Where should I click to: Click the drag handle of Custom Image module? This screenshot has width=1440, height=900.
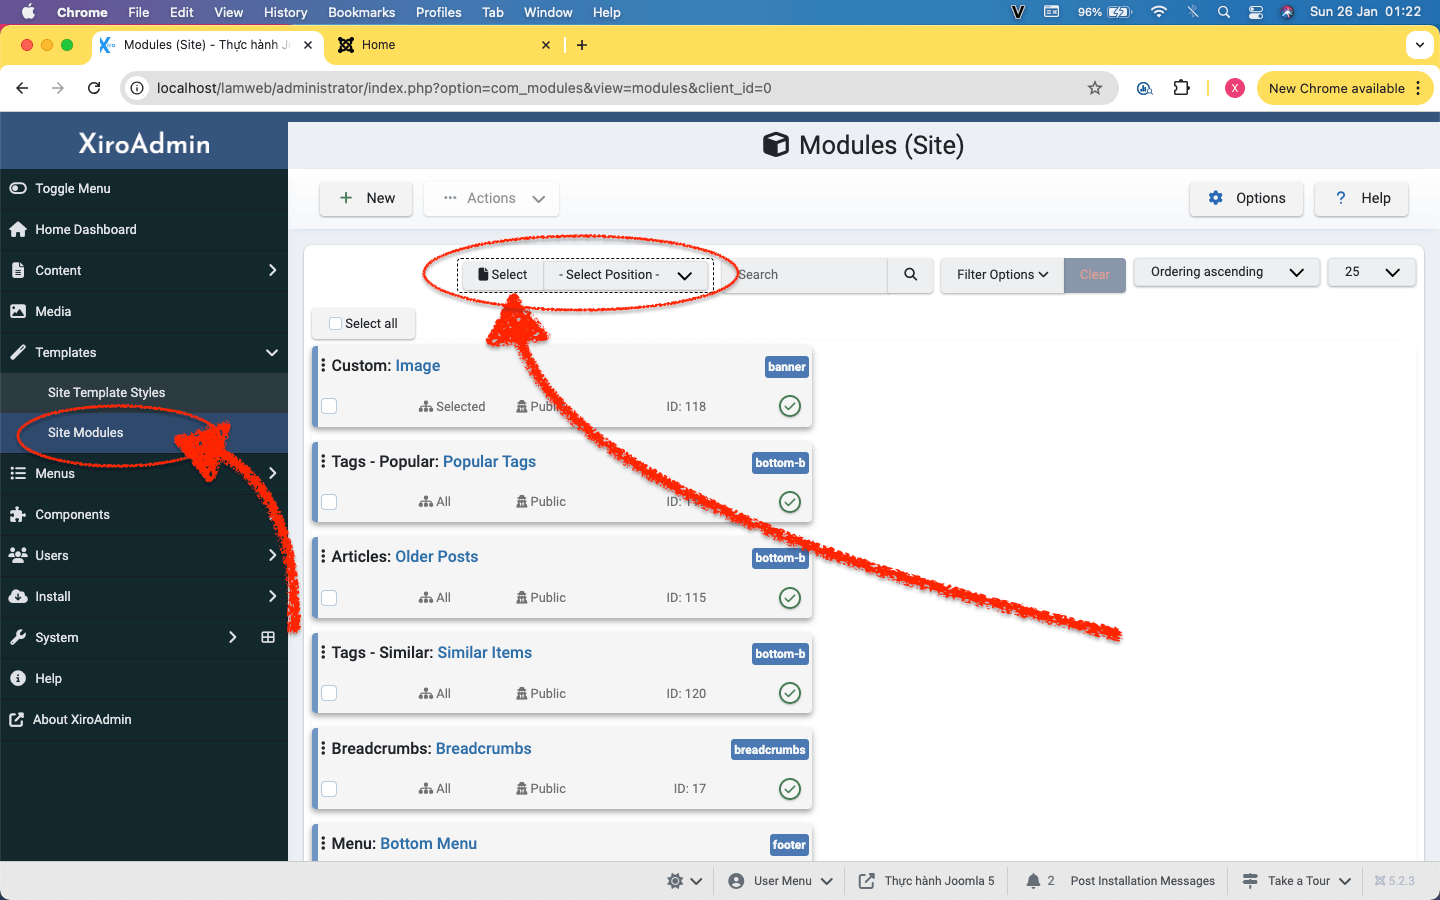[323, 365]
